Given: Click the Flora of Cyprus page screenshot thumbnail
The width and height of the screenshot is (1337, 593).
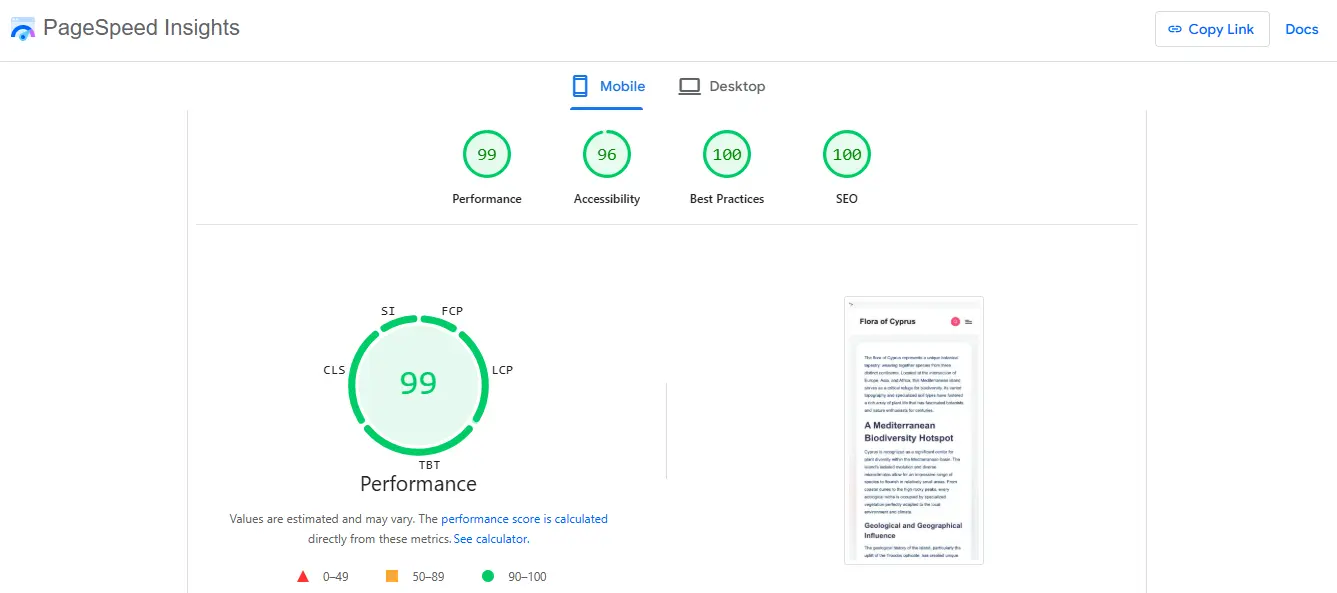Looking at the screenshot, I should (913, 430).
